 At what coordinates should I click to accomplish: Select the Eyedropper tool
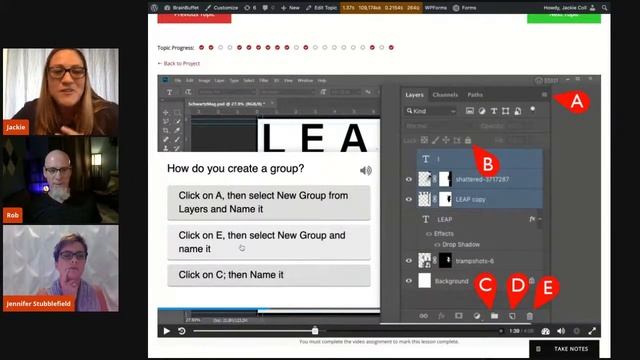tap(177, 130)
